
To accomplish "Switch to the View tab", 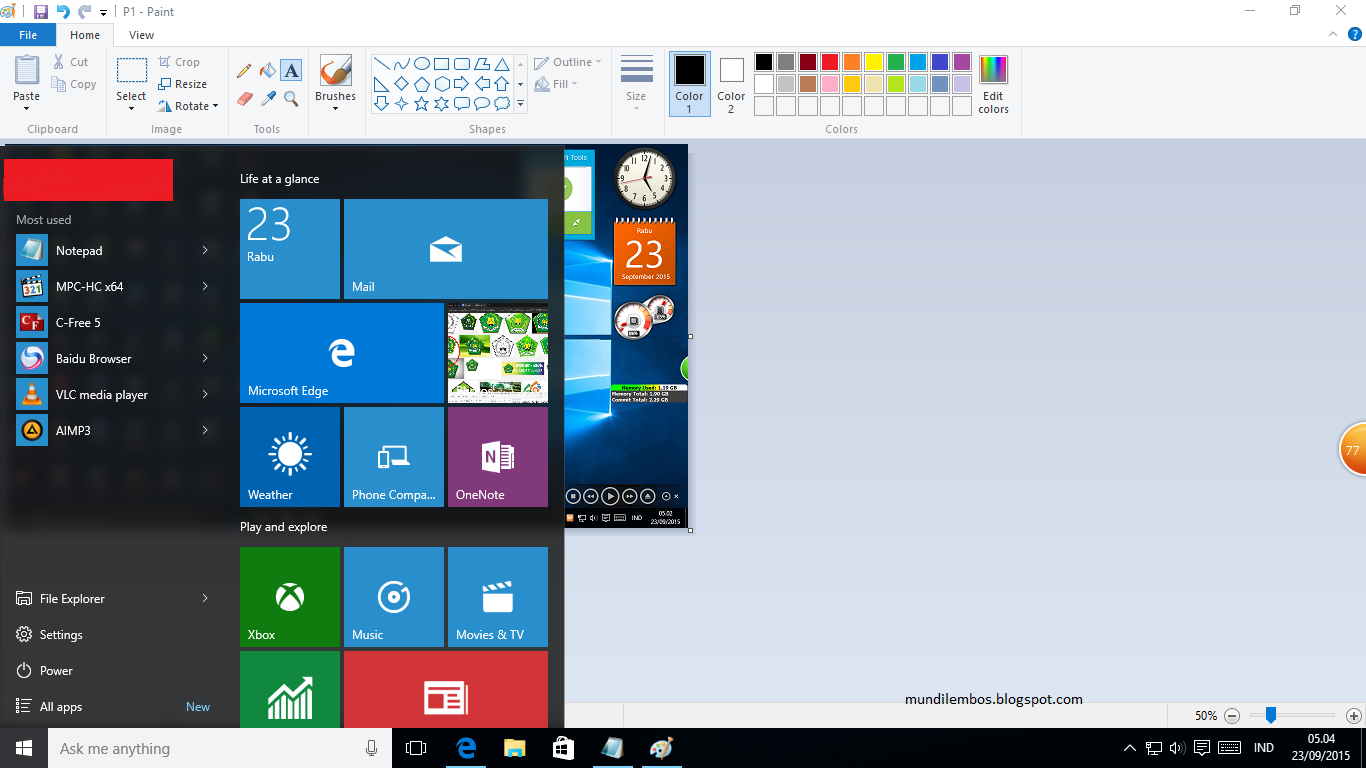I will click(141, 34).
